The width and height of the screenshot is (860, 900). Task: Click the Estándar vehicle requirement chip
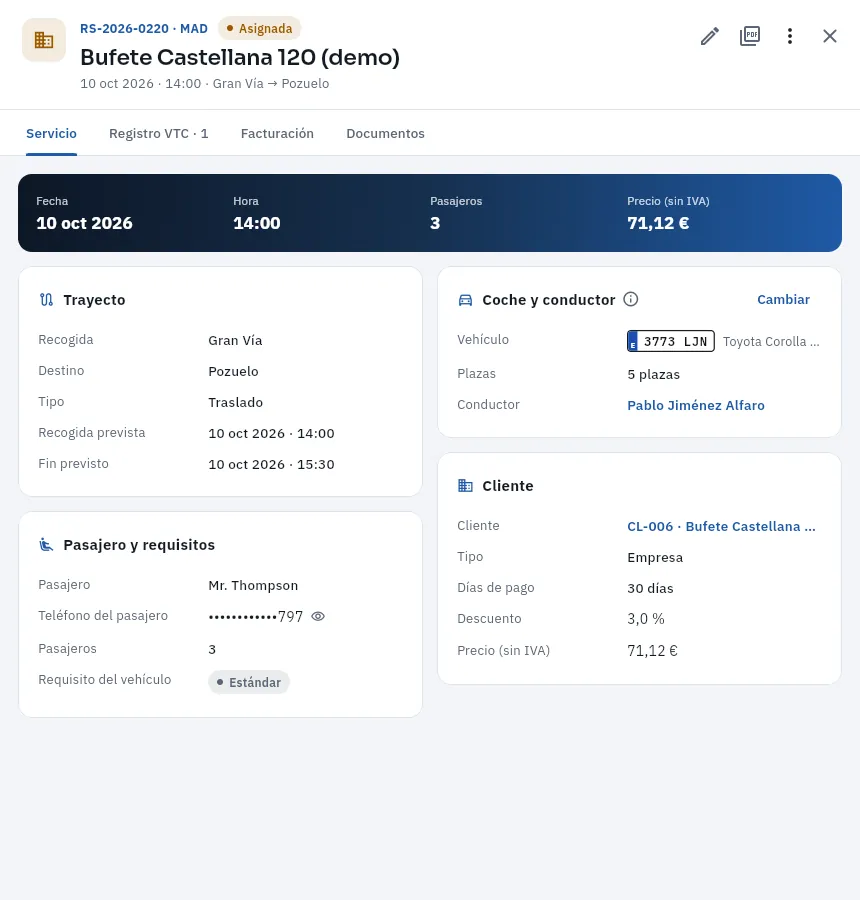pos(249,682)
